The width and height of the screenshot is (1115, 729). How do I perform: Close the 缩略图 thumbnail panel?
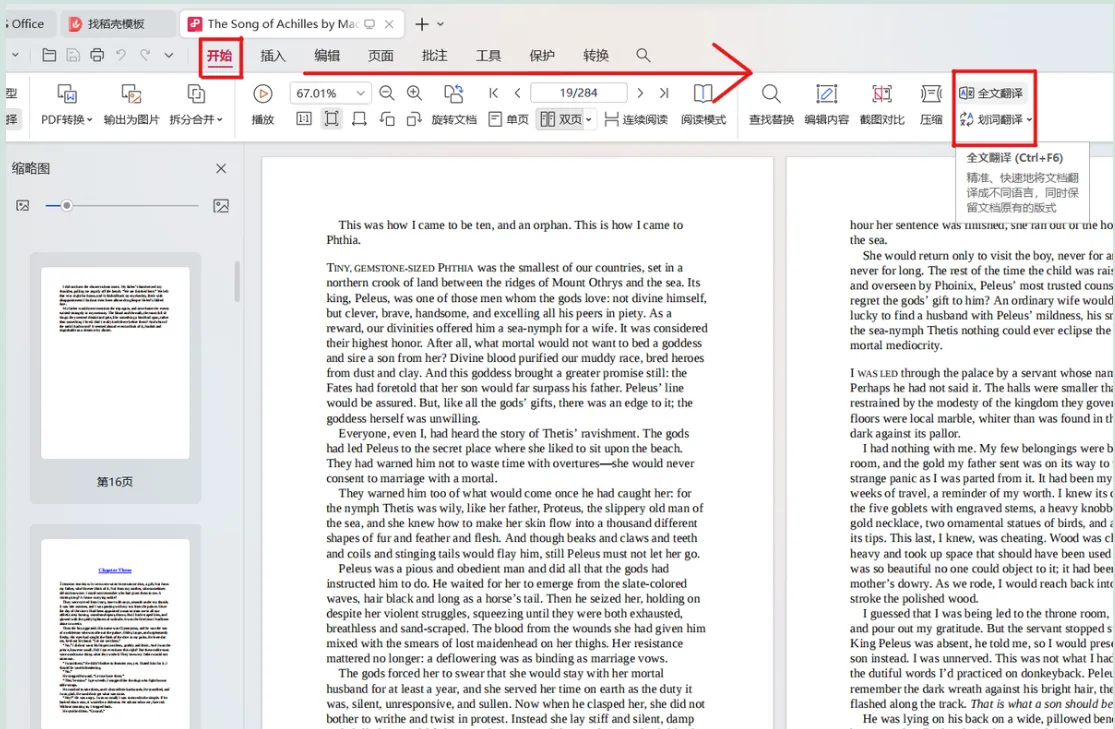pyautogui.click(x=221, y=169)
